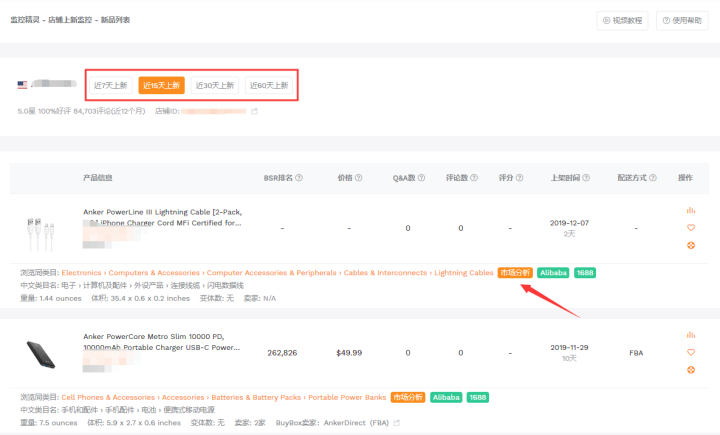Click help icon beside 价格 header
The height and width of the screenshot is (435, 720).
359,178
